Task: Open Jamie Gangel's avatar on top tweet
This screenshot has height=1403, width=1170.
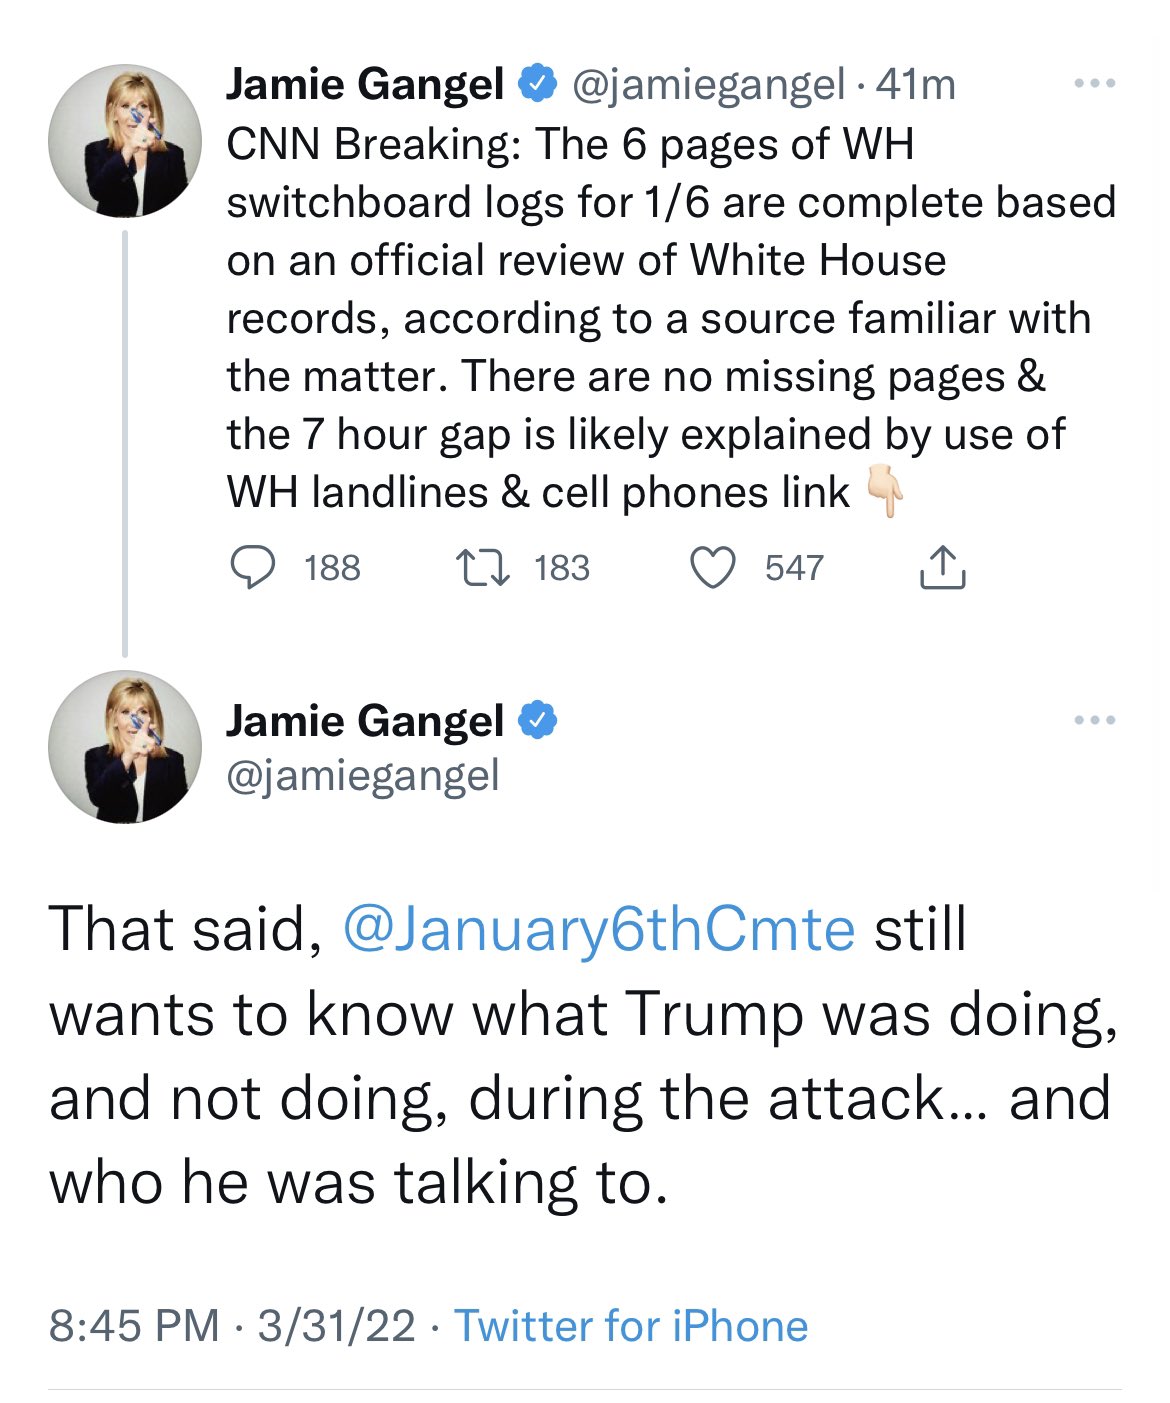Action: click(125, 141)
